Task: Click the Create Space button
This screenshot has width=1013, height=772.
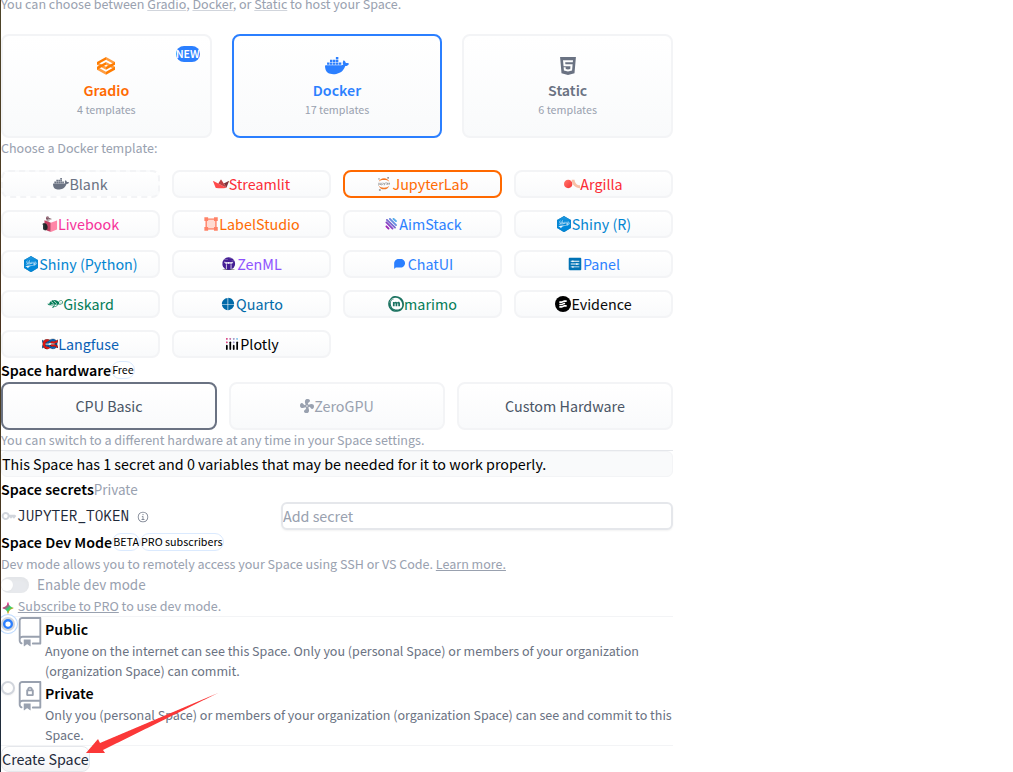Action: tap(45, 760)
